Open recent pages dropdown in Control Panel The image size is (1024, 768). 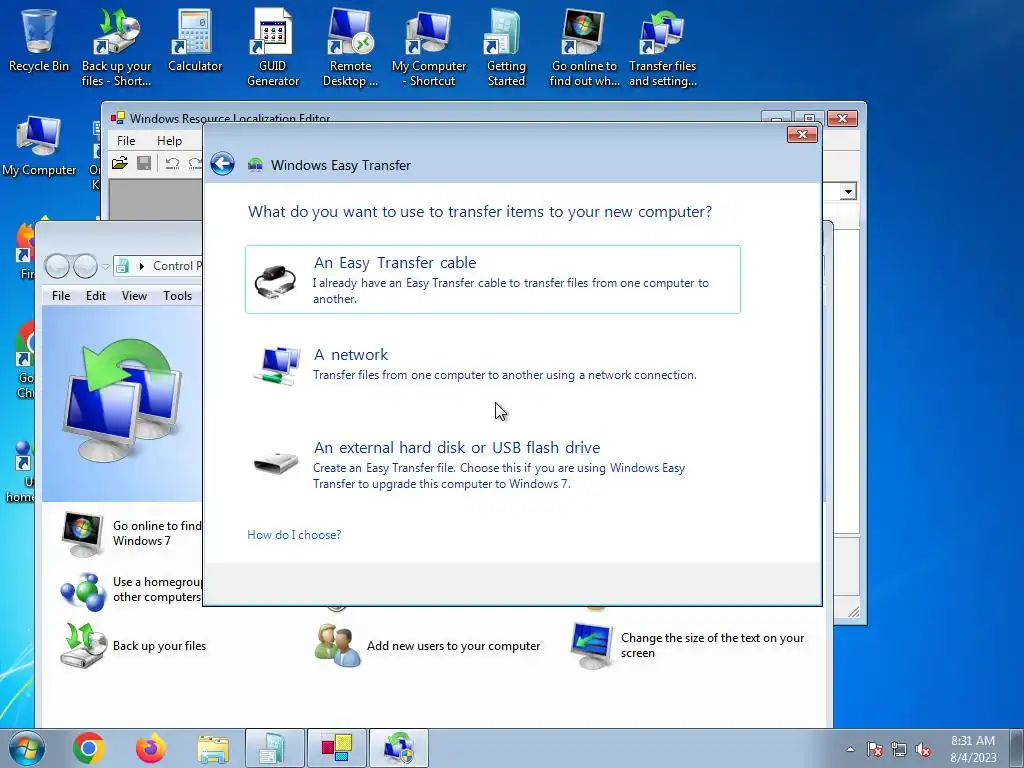coord(105,266)
